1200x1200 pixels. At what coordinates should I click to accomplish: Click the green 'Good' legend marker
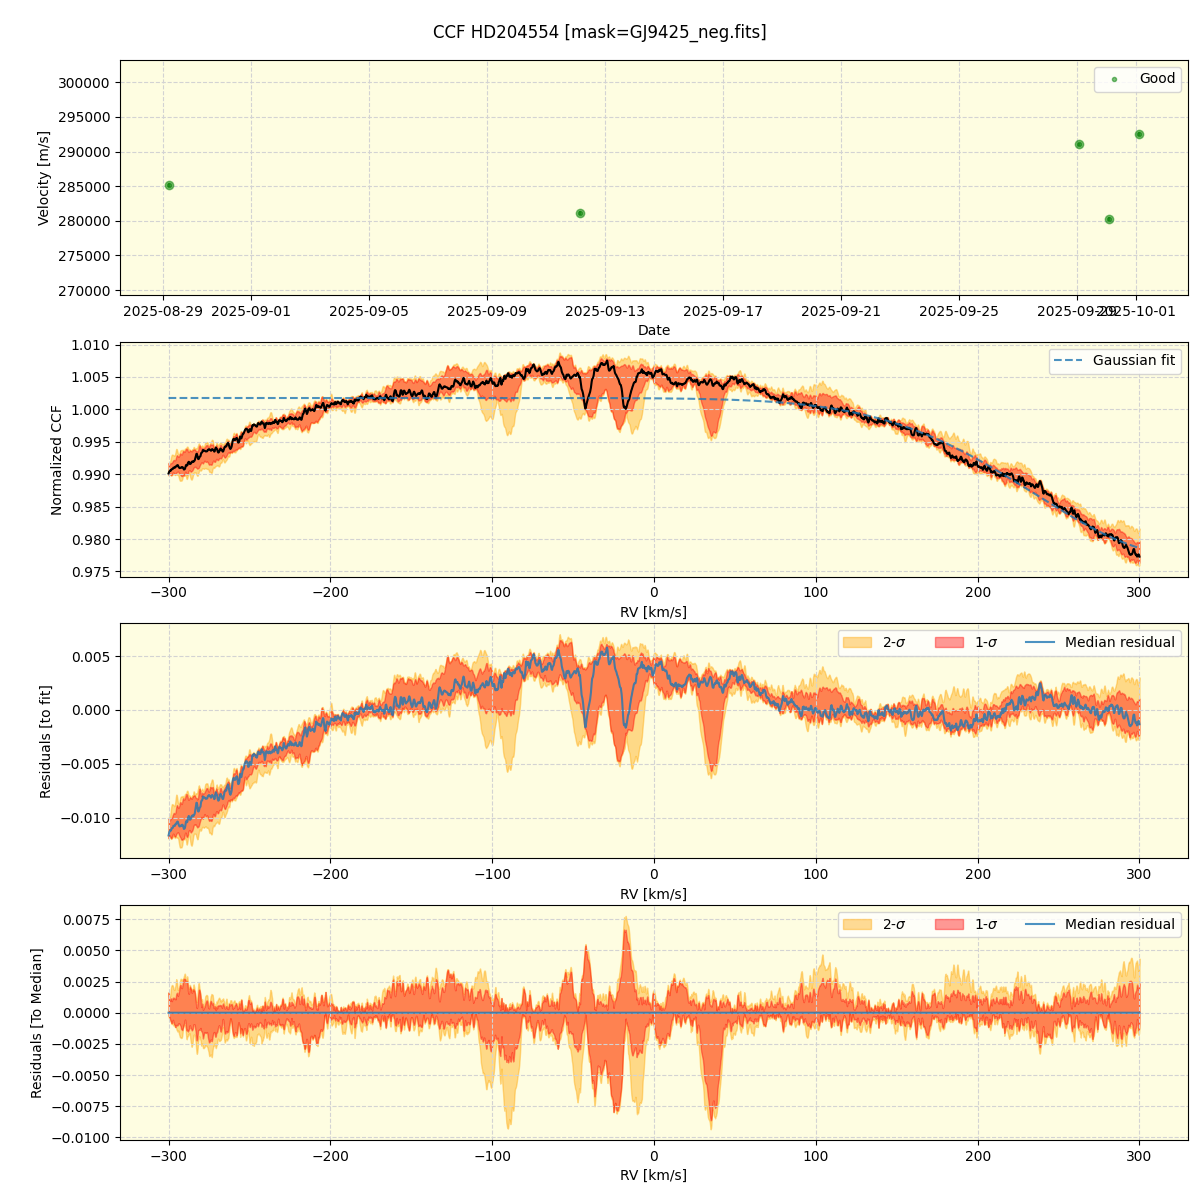(x=1114, y=79)
